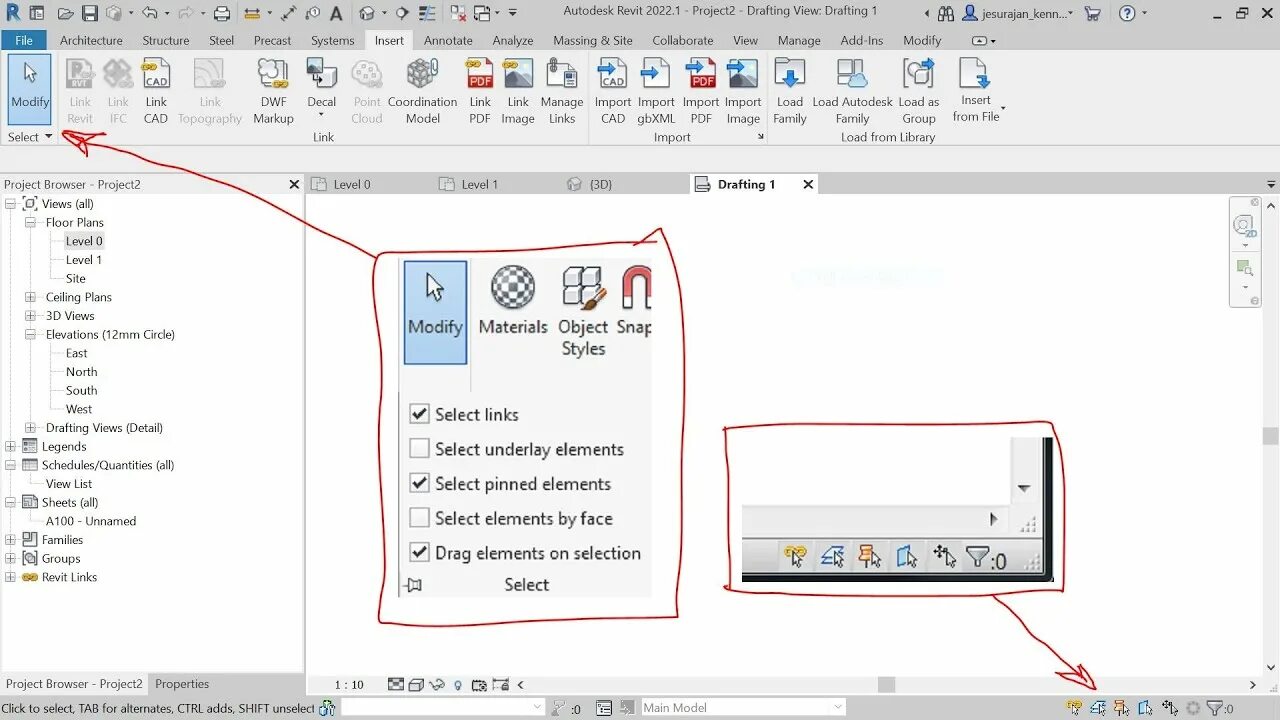Toggle Drag Elements on Selection in status bar
The height and width of the screenshot is (720, 1280).
[1169, 708]
